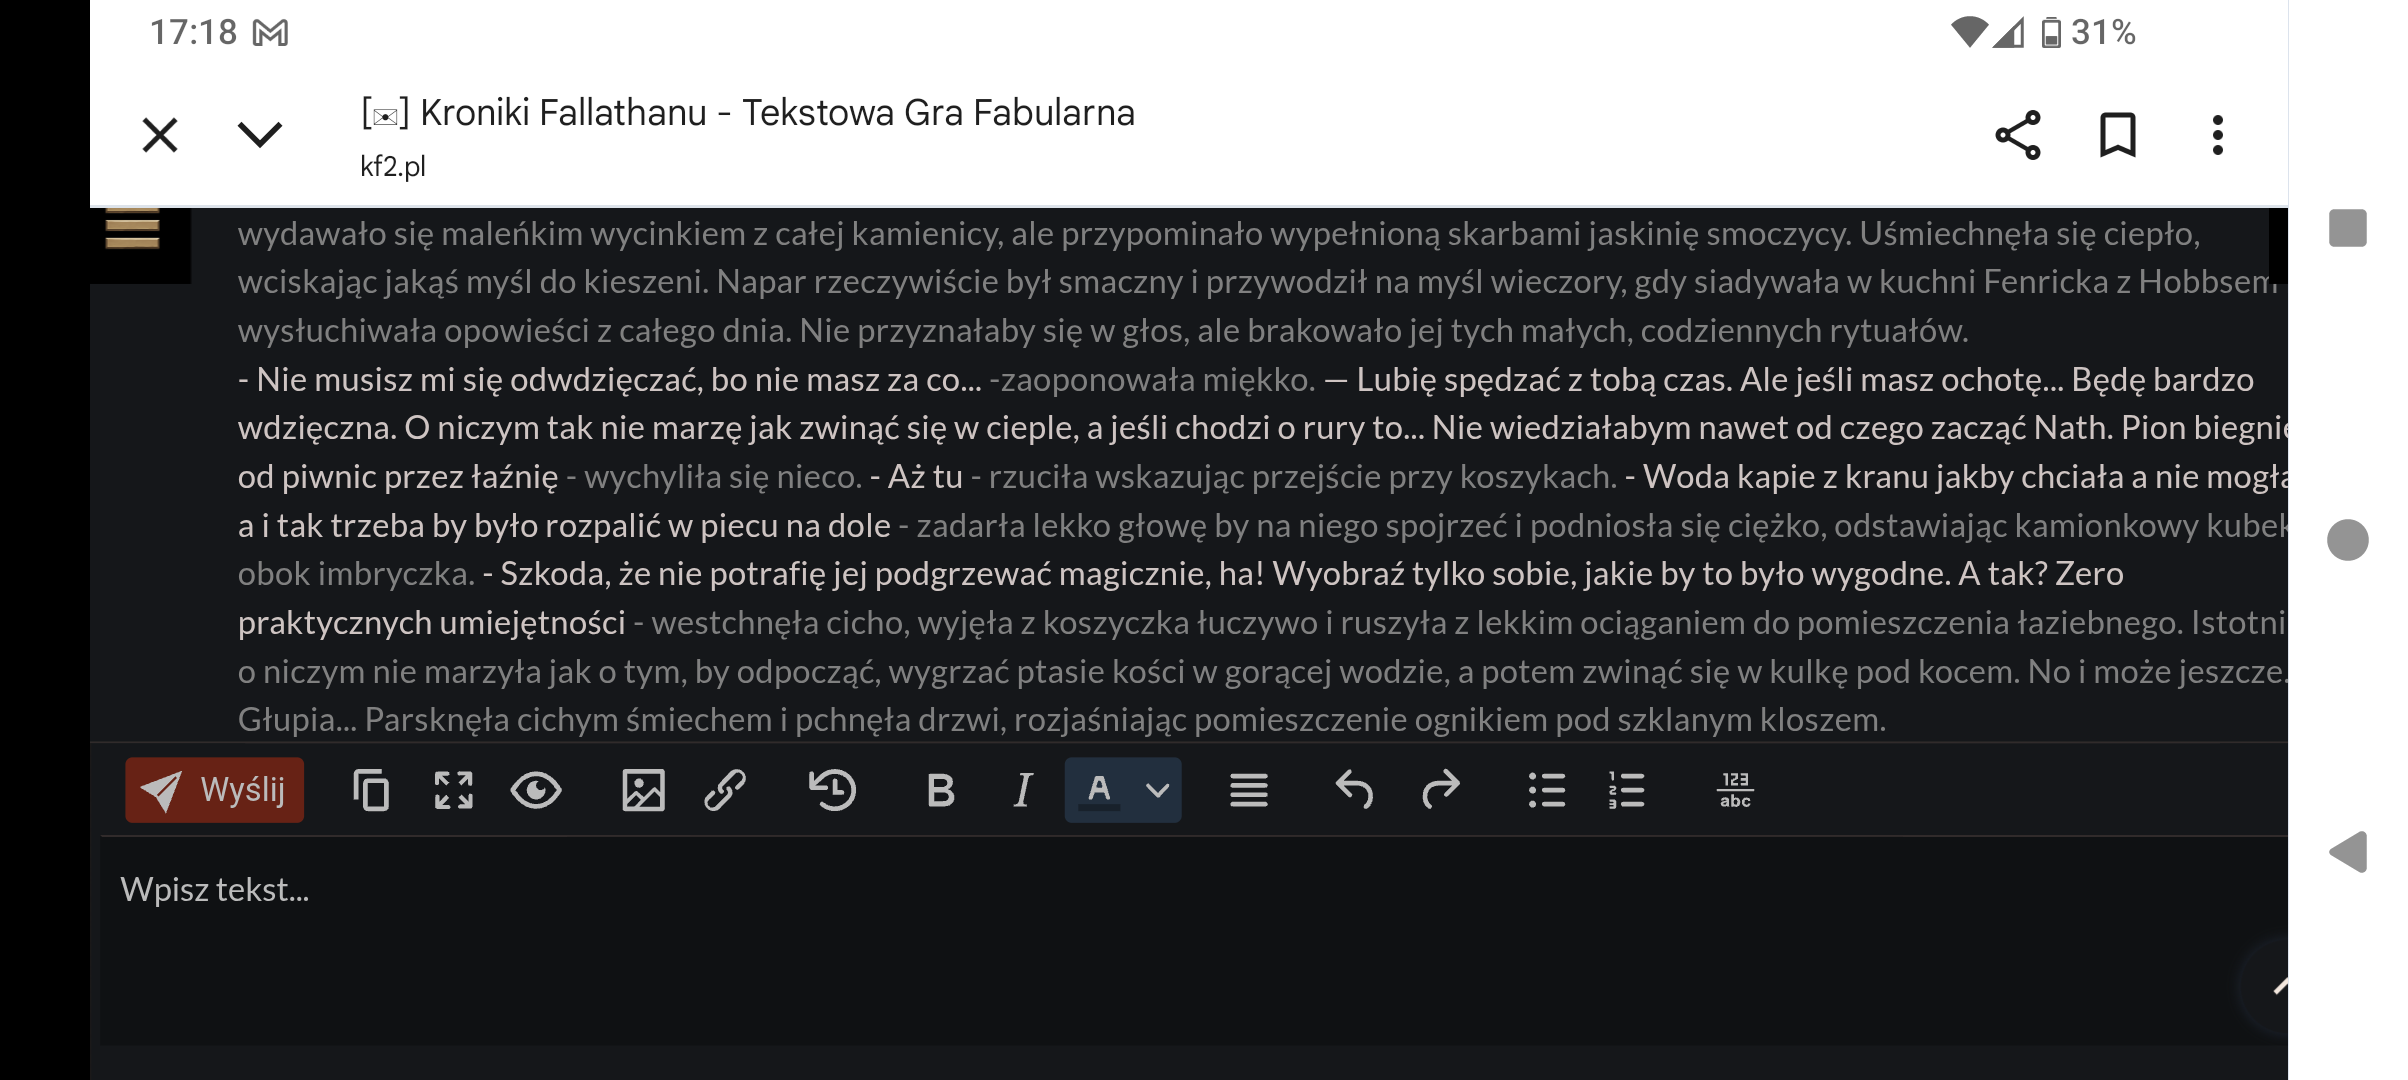
Task: Click the copy text icon in toolbar
Action: point(371,790)
